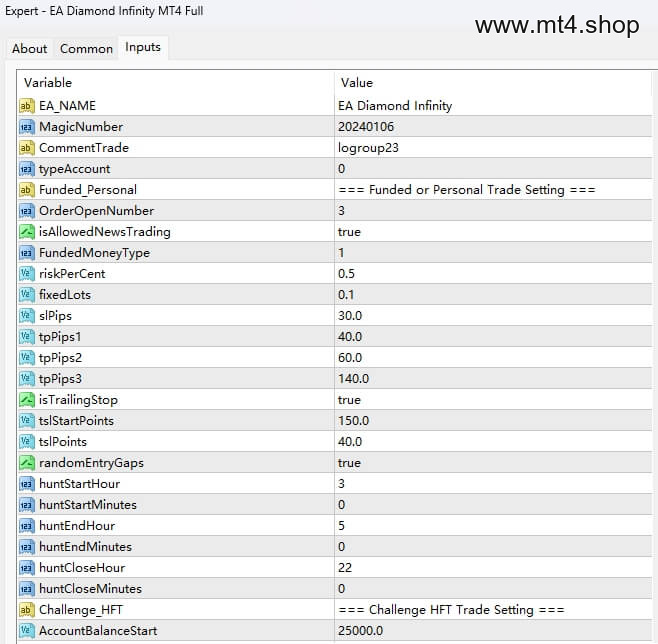Click the double icon beside slPips
Viewport: 658px width, 644px height.
pos(26,315)
